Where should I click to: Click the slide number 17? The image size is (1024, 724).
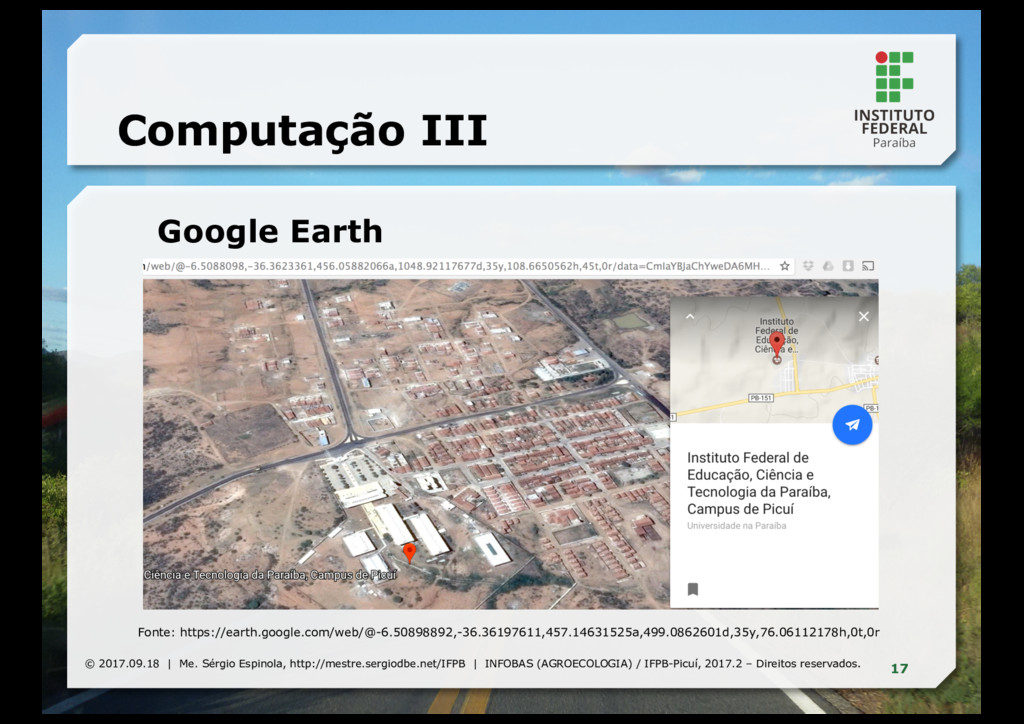point(899,669)
